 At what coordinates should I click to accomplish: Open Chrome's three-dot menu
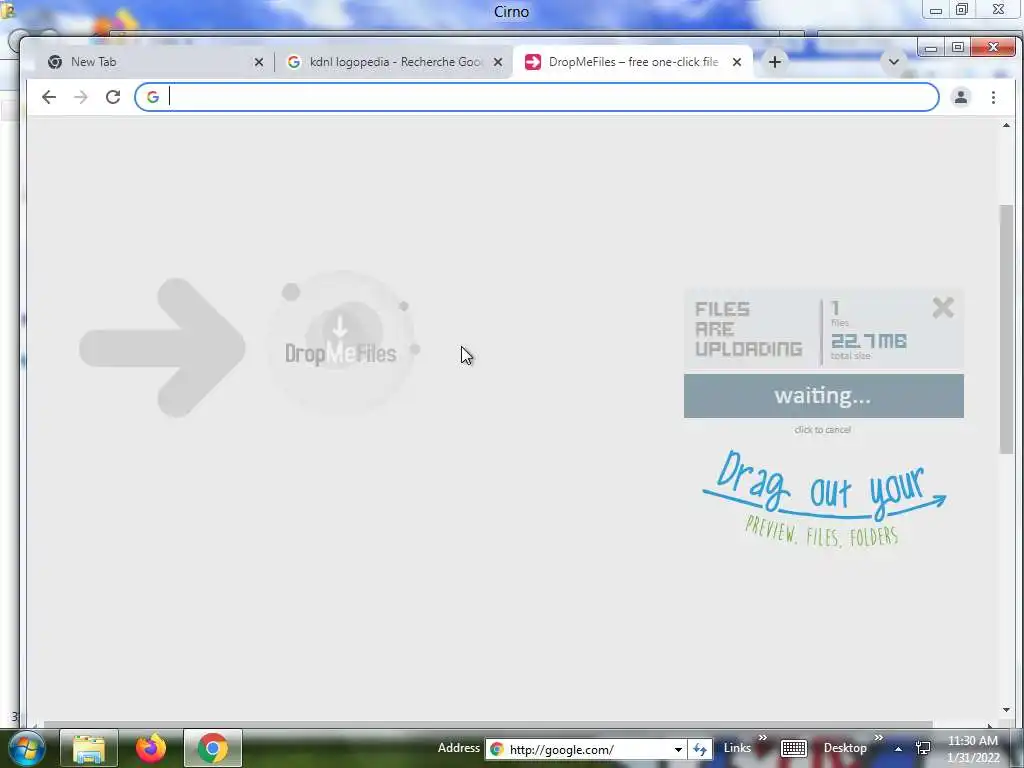993,97
